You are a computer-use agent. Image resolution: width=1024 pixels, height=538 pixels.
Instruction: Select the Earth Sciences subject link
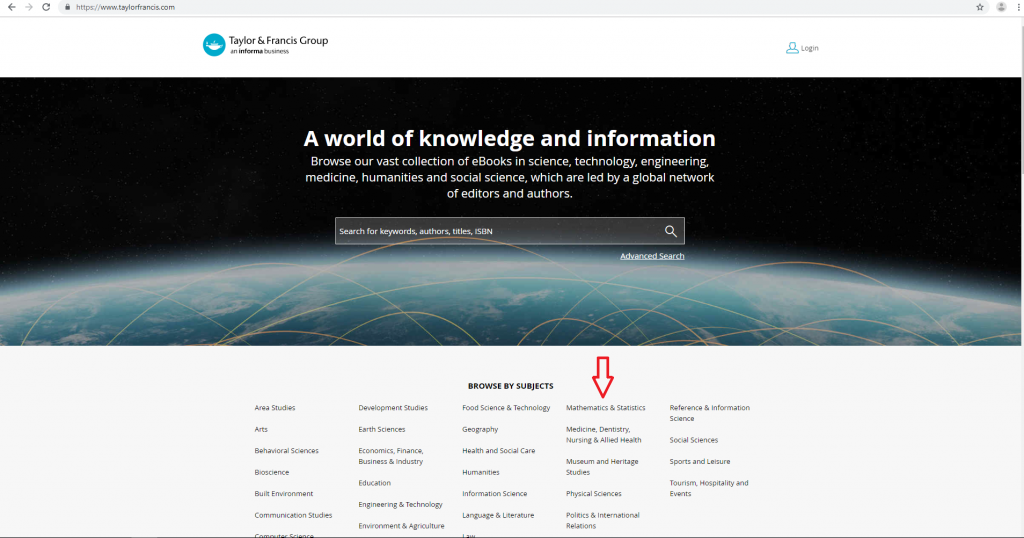tap(382, 429)
